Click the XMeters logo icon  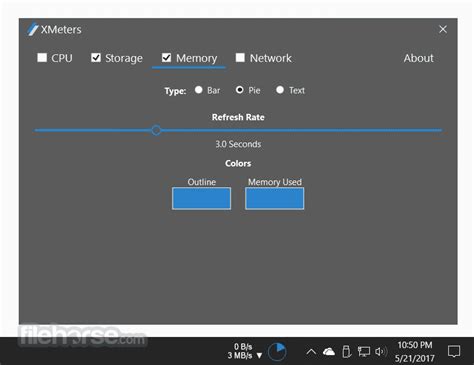[33, 29]
